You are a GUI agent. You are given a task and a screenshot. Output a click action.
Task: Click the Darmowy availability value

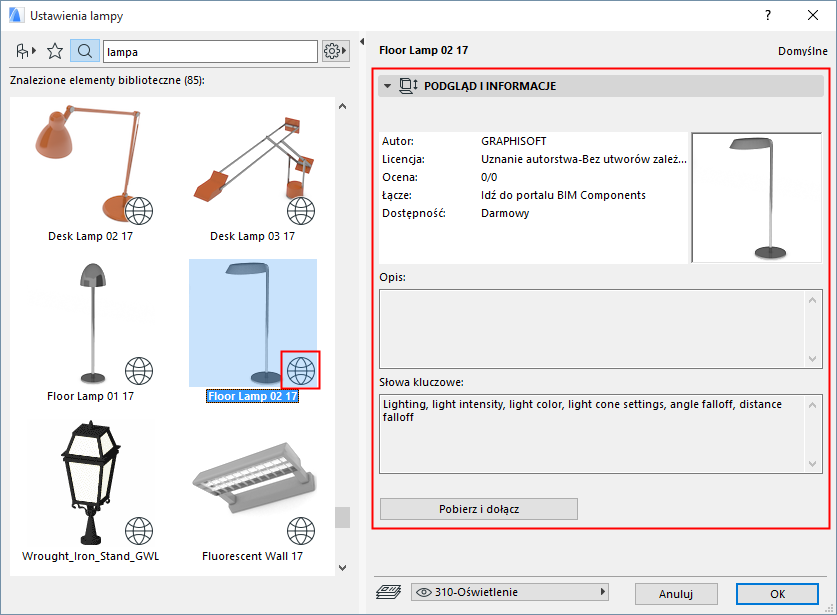[x=505, y=213]
